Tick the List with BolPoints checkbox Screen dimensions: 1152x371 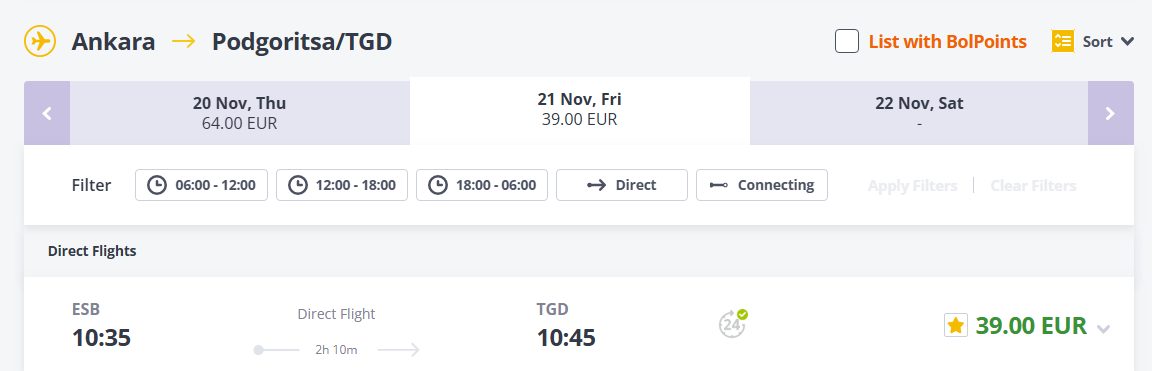847,41
